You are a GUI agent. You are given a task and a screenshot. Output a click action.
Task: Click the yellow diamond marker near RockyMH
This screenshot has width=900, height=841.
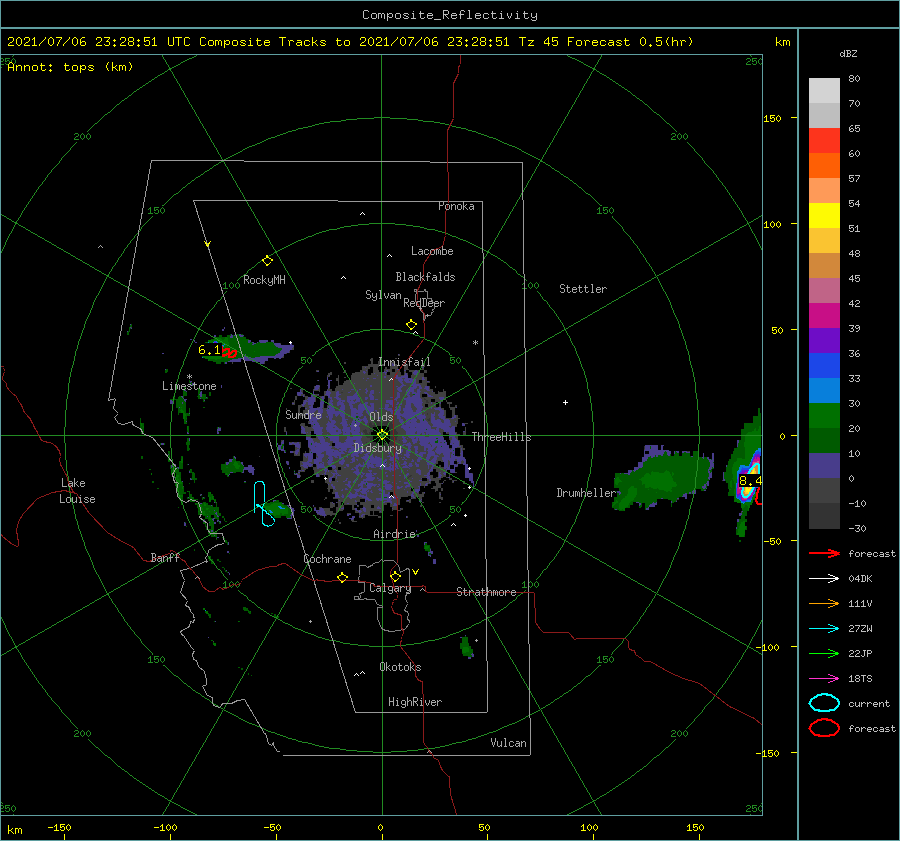coord(267,261)
